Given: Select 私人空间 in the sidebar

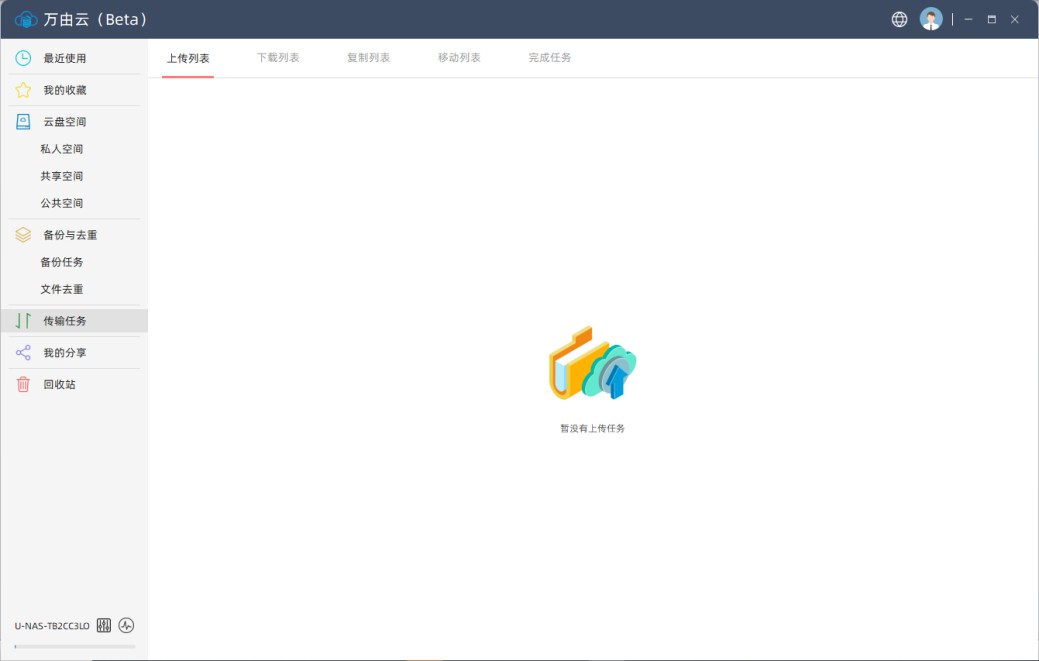Looking at the screenshot, I should [x=62, y=149].
